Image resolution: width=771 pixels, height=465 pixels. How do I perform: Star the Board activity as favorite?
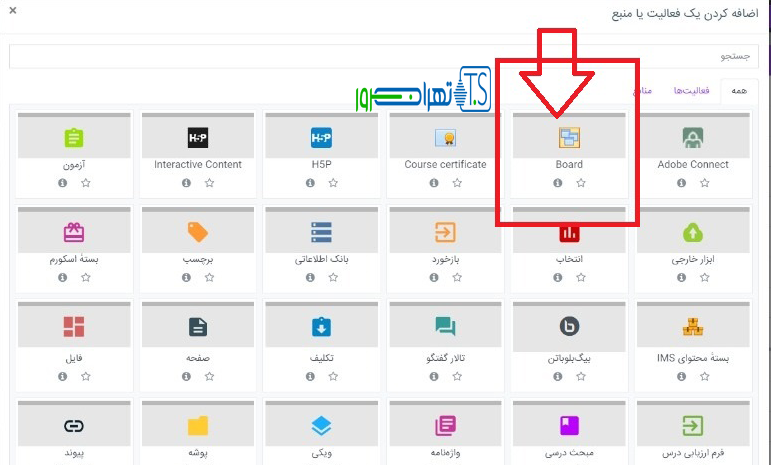pyautogui.click(x=581, y=183)
